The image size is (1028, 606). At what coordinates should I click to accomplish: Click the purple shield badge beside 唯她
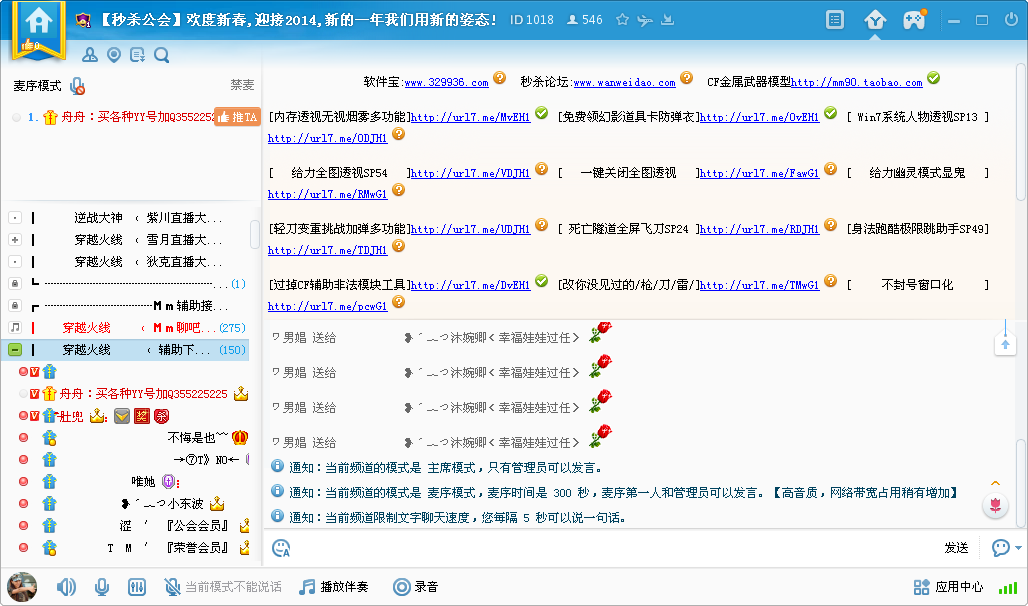[x=169, y=482]
